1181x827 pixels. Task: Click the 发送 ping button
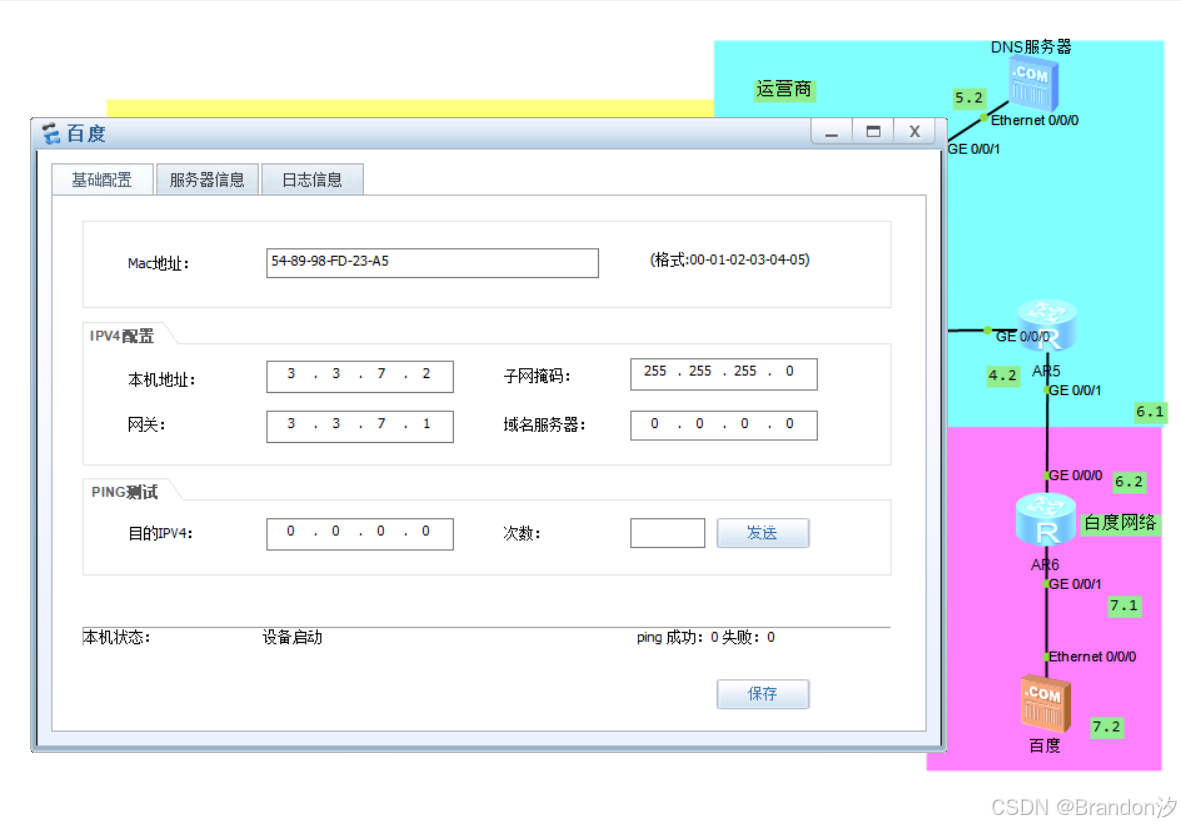(762, 533)
